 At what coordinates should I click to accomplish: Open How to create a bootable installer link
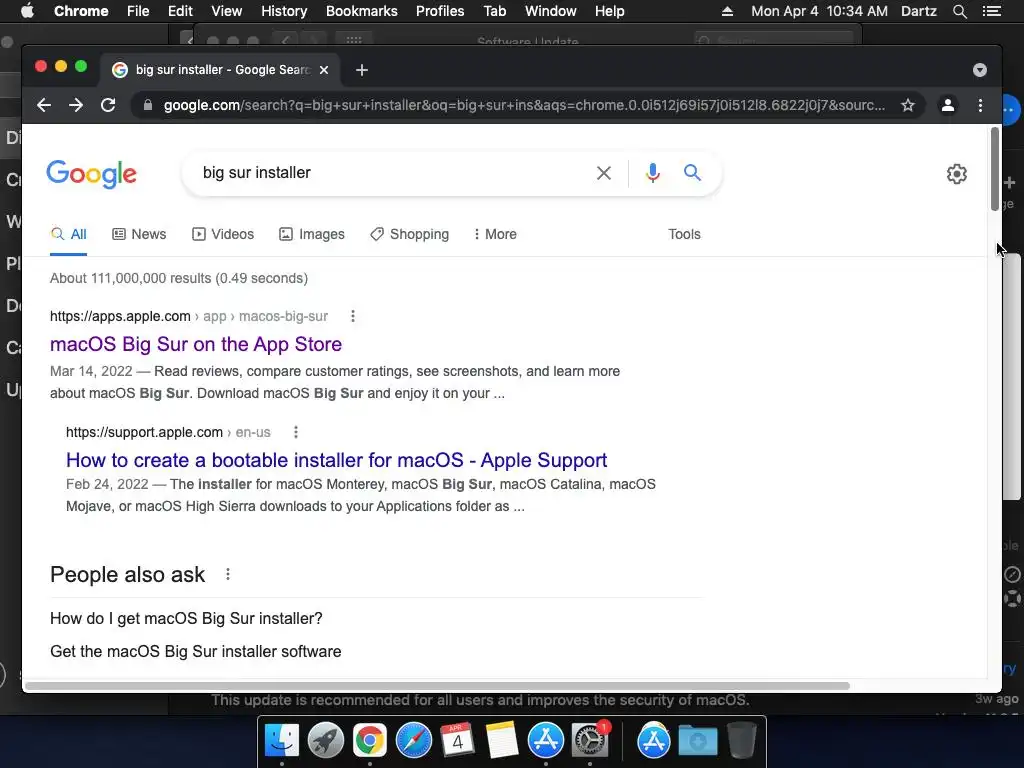tap(336, 460)
